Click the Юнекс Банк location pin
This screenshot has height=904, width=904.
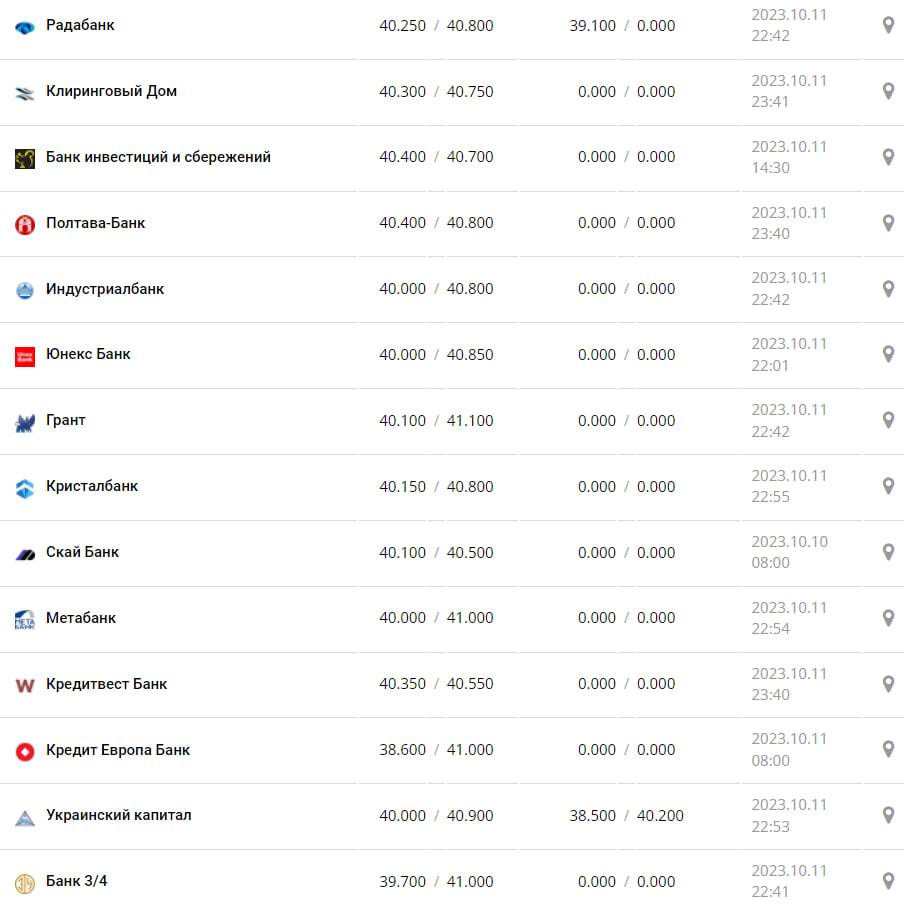click(888, 354)
